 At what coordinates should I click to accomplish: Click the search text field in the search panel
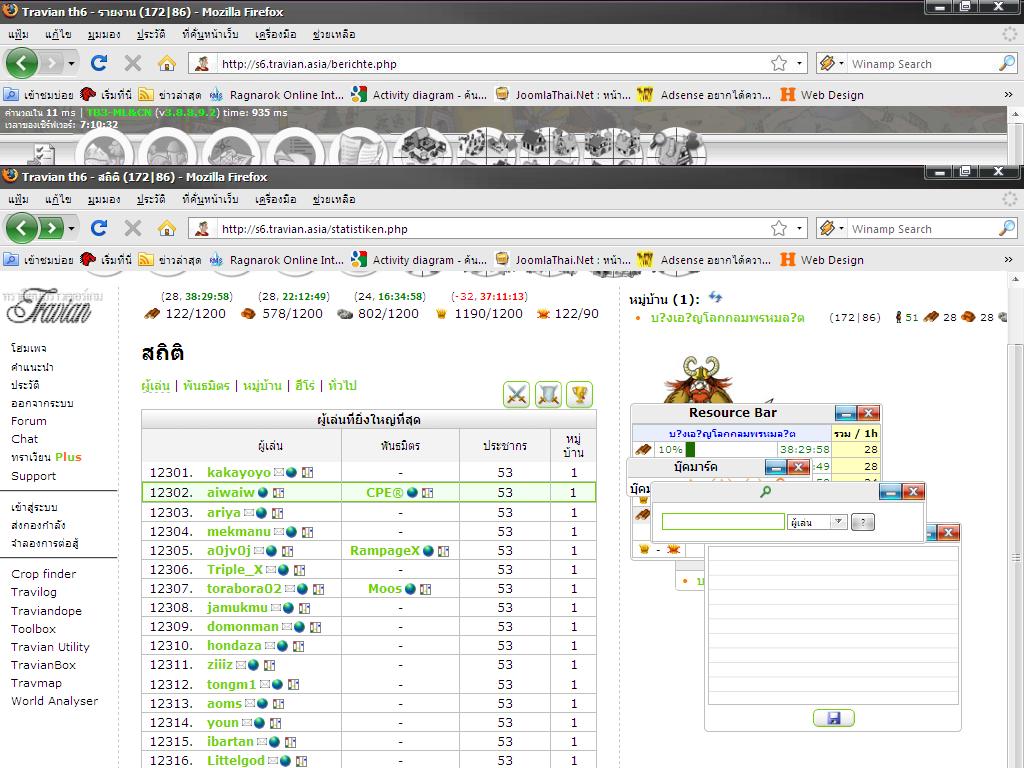pyautogui.click(x=723, y=521)
